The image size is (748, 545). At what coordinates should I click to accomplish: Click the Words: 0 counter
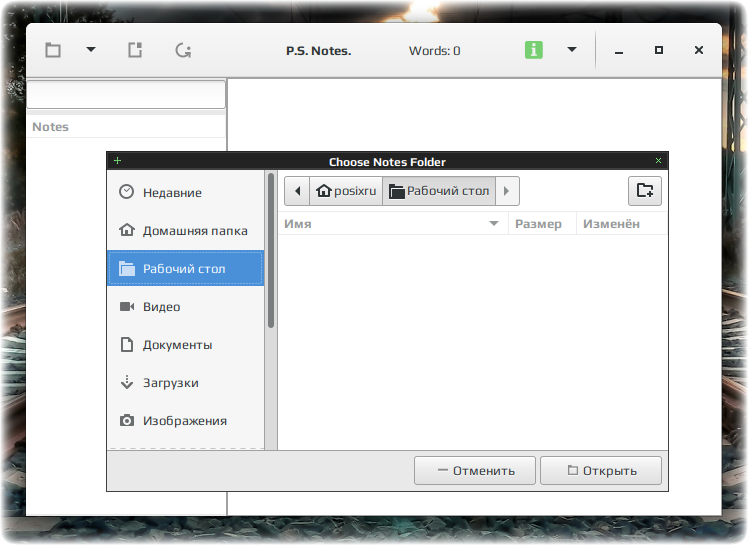[434, 51]
